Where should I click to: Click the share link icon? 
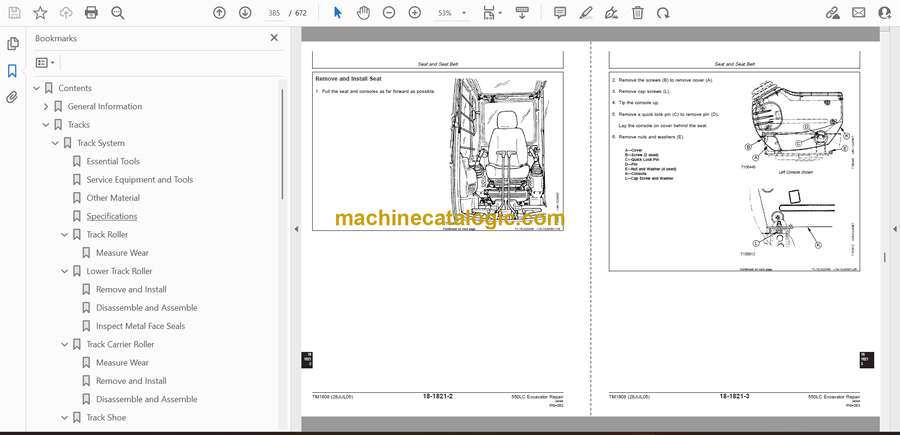(x=832, y=13)
